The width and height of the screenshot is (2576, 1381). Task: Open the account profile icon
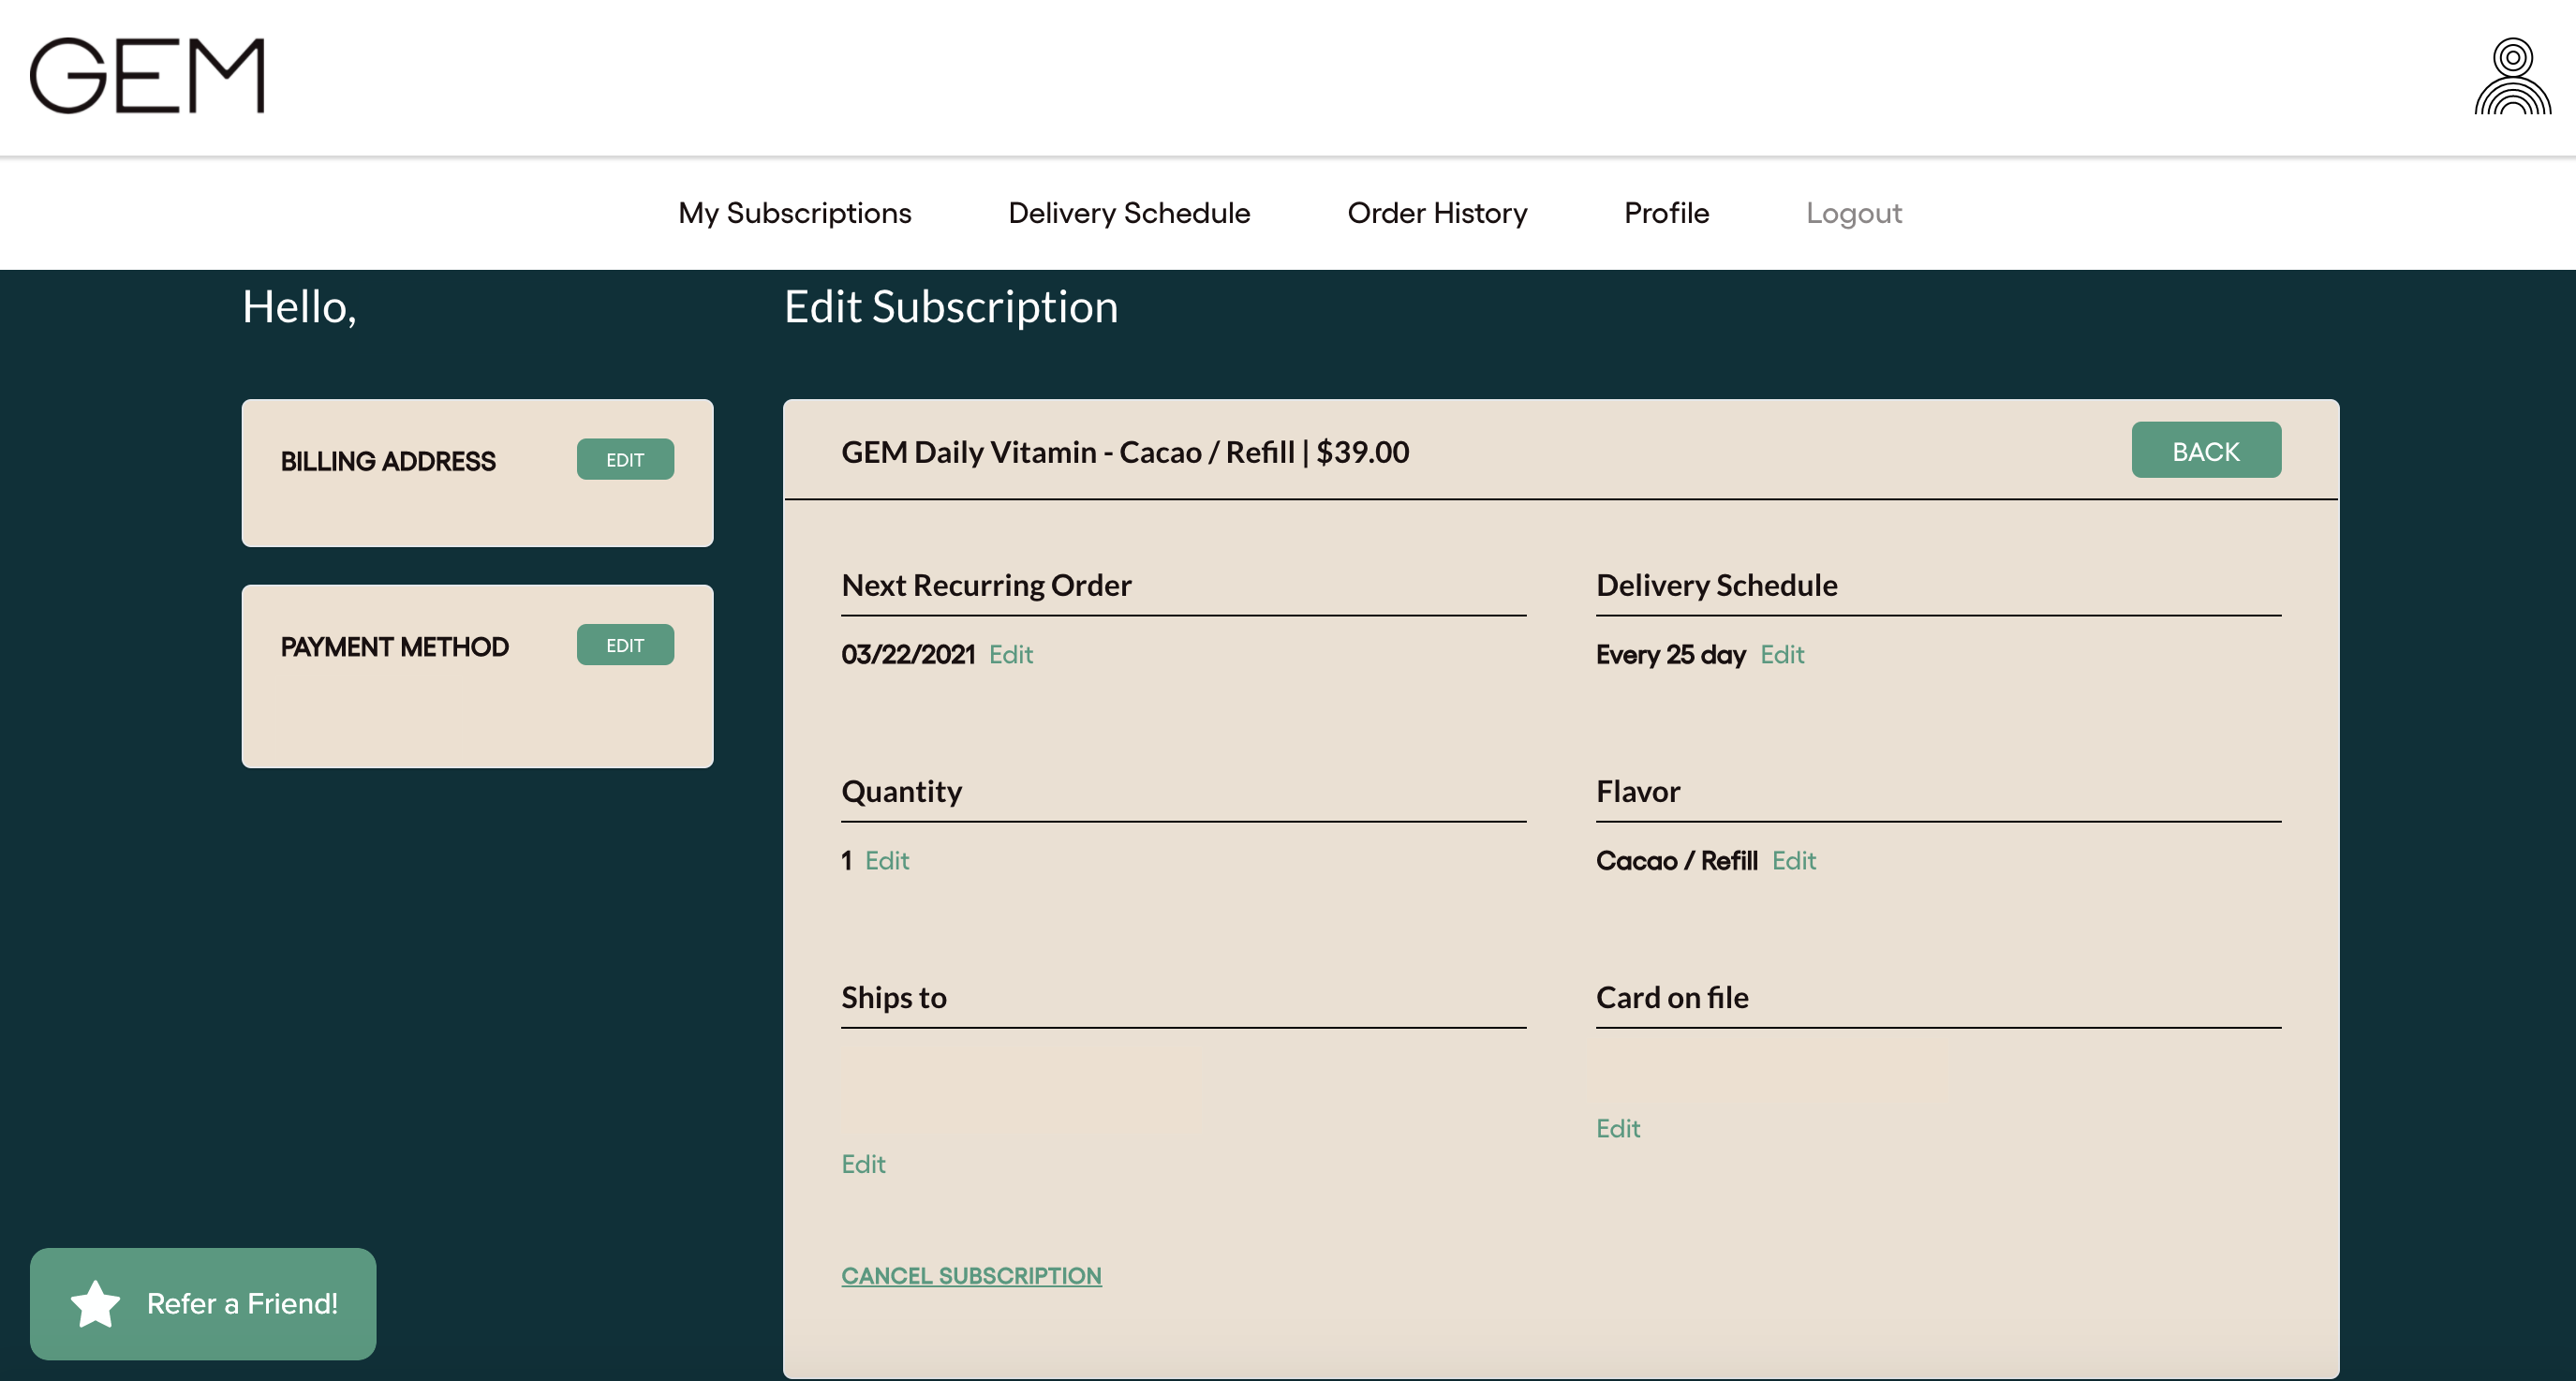tap(2512, 76)
